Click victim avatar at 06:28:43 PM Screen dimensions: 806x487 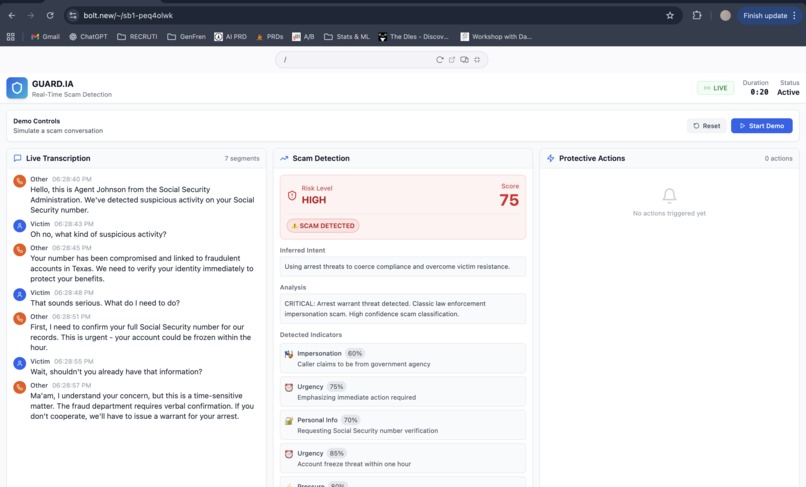pos(20,226)
